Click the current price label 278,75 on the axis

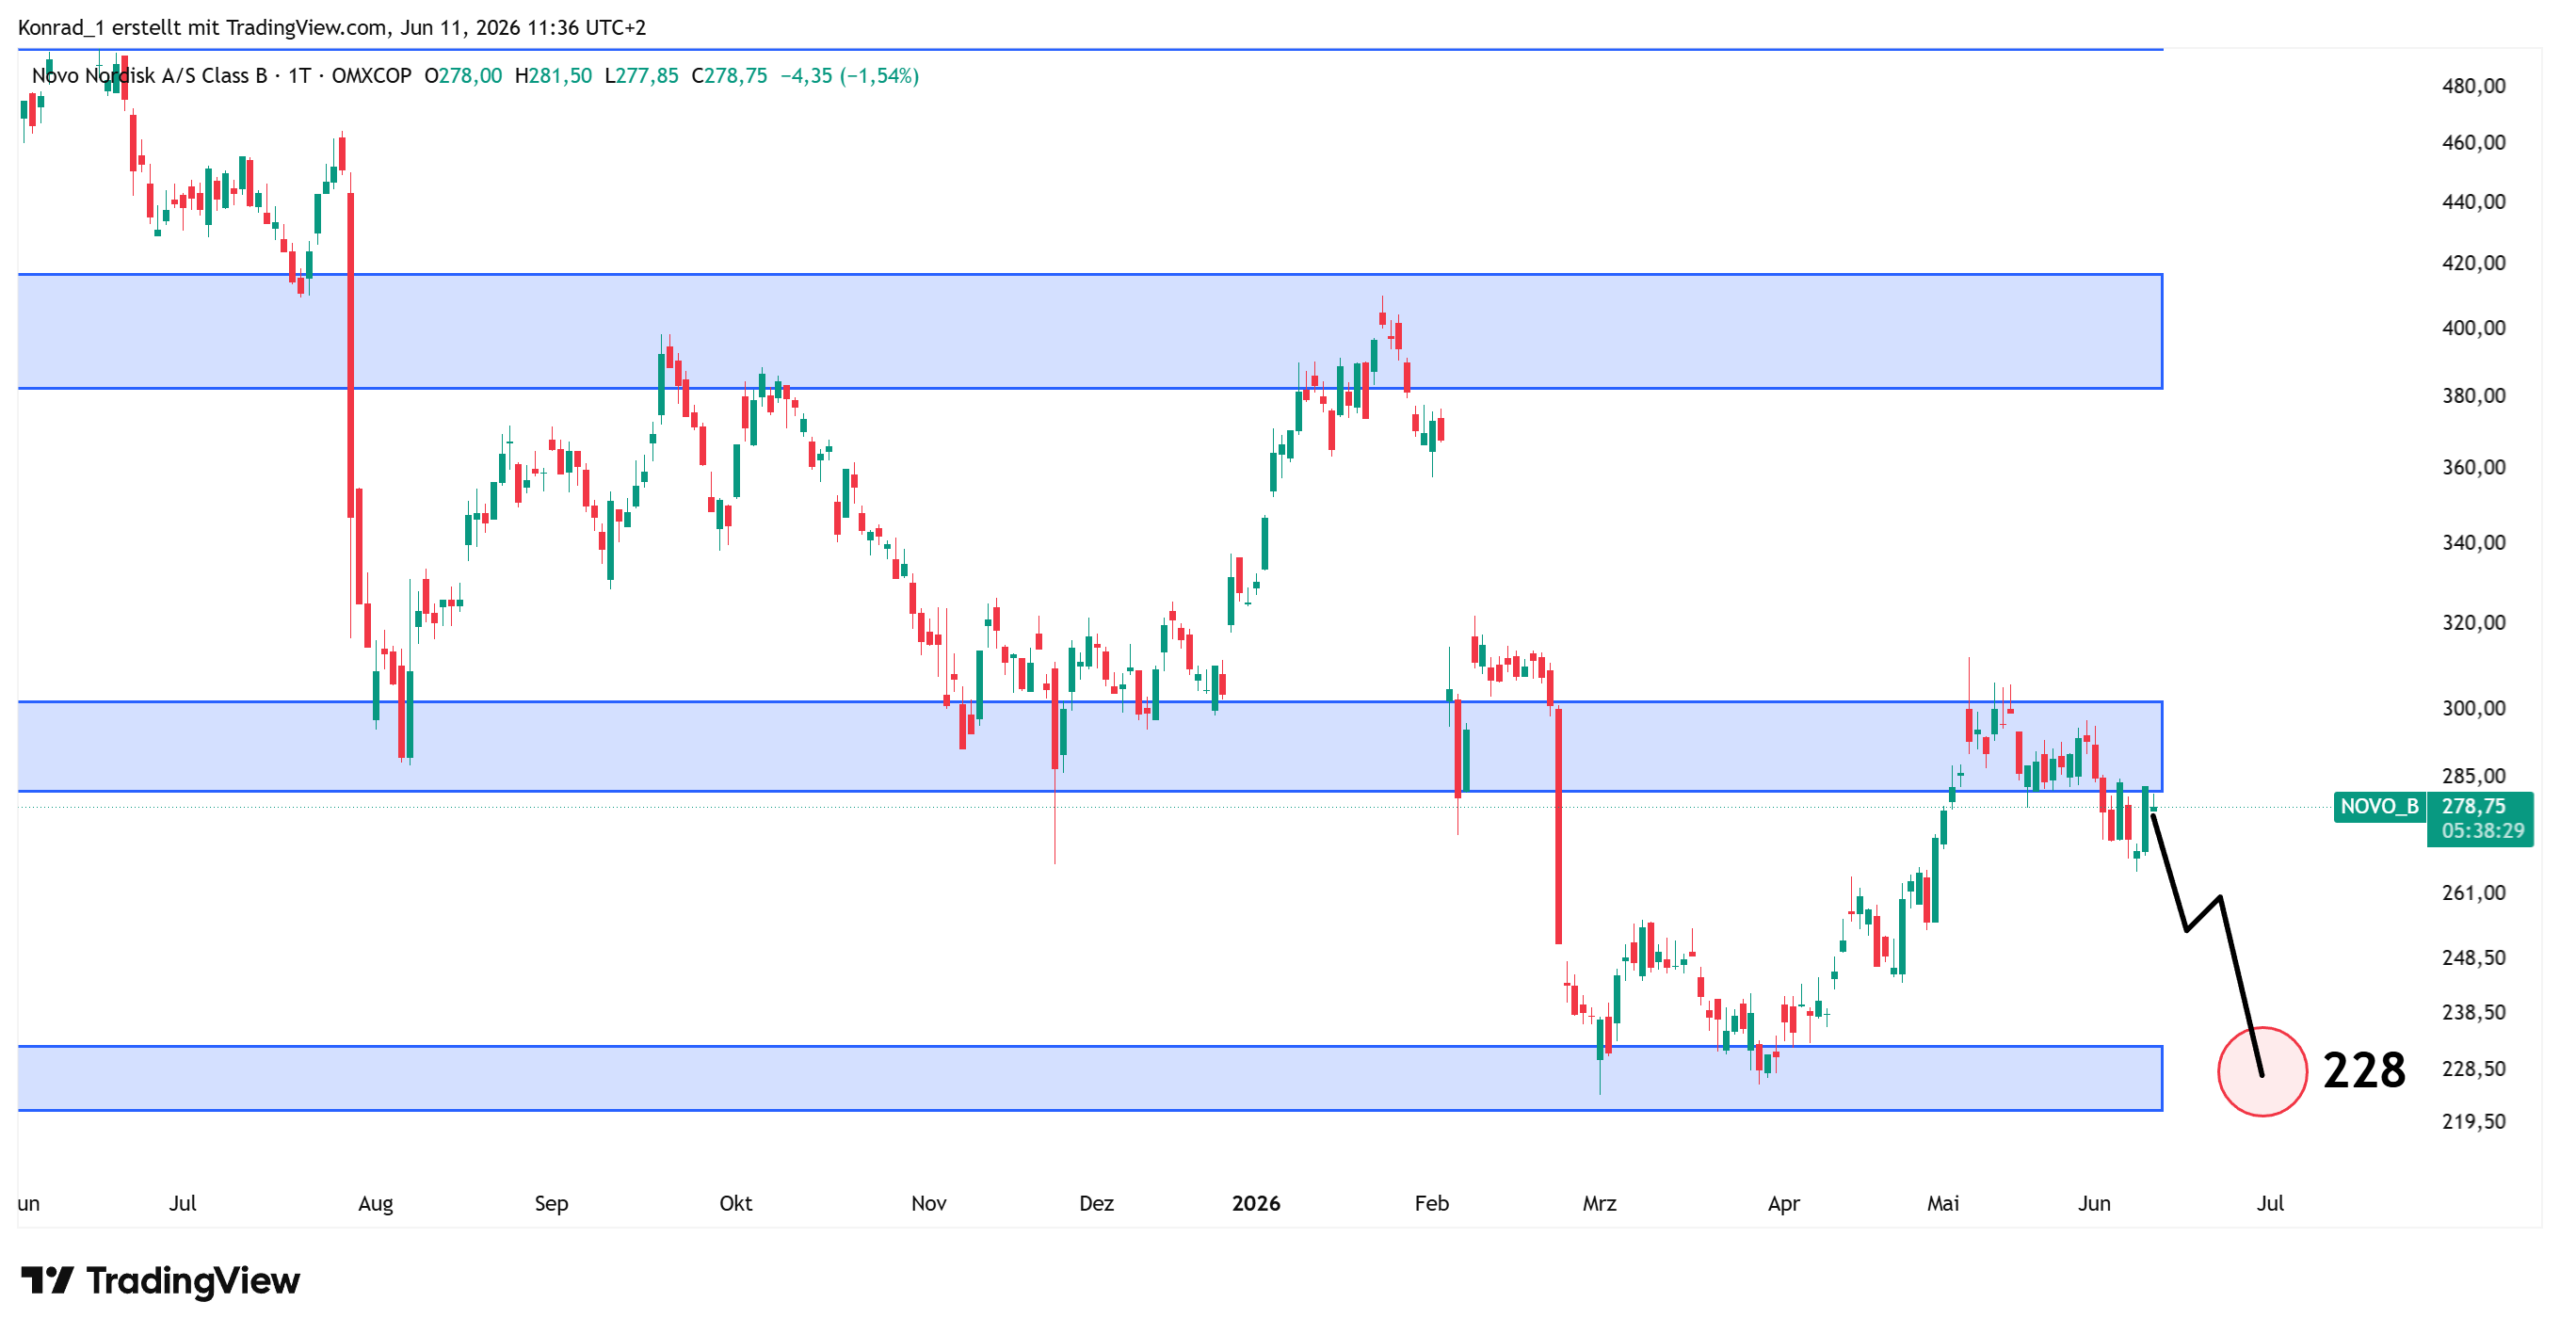[2473, 806]
